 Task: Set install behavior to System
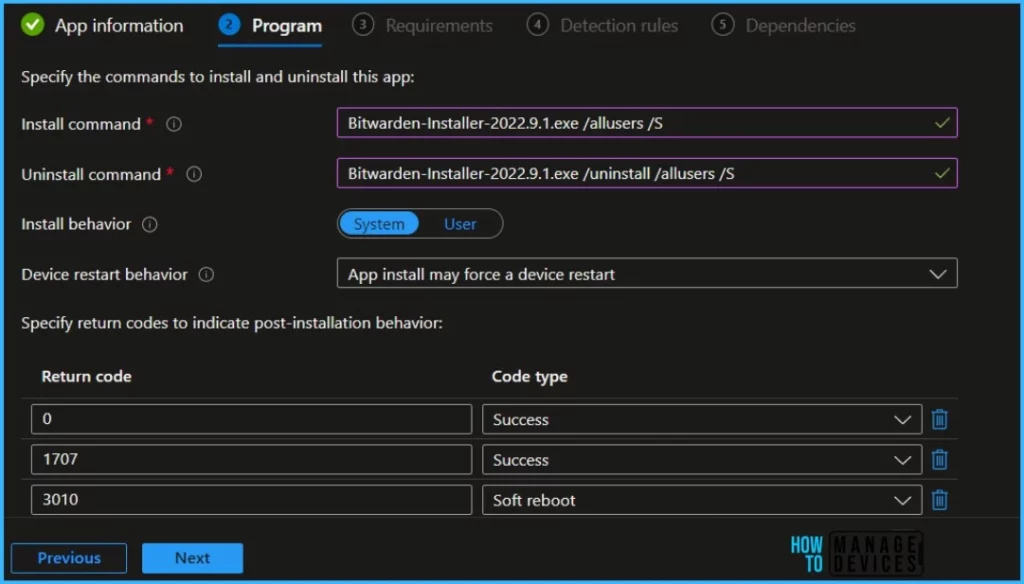(x=379, y=224)
